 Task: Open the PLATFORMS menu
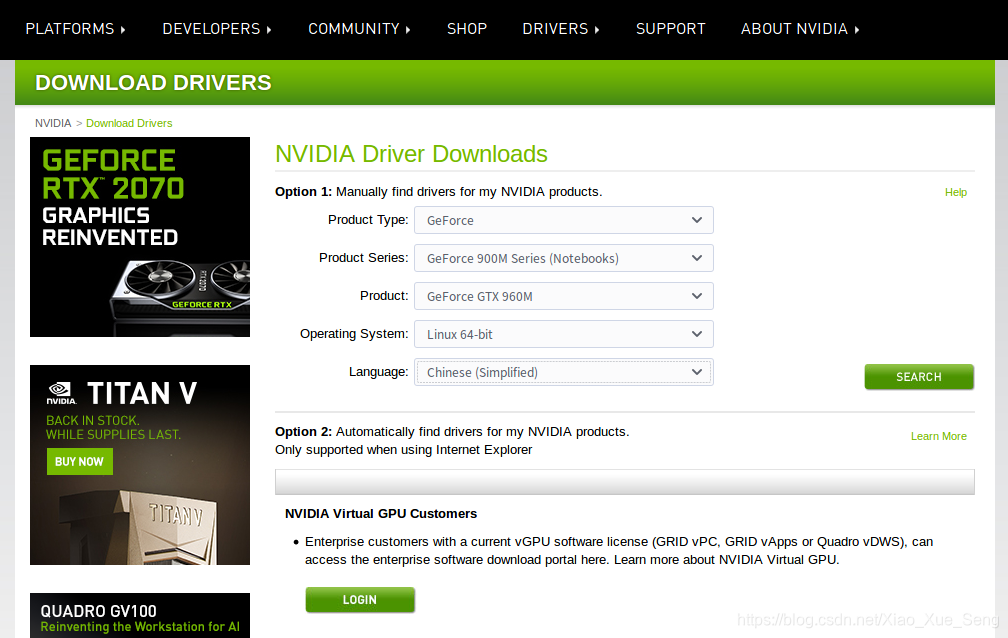tap(75, 29)
